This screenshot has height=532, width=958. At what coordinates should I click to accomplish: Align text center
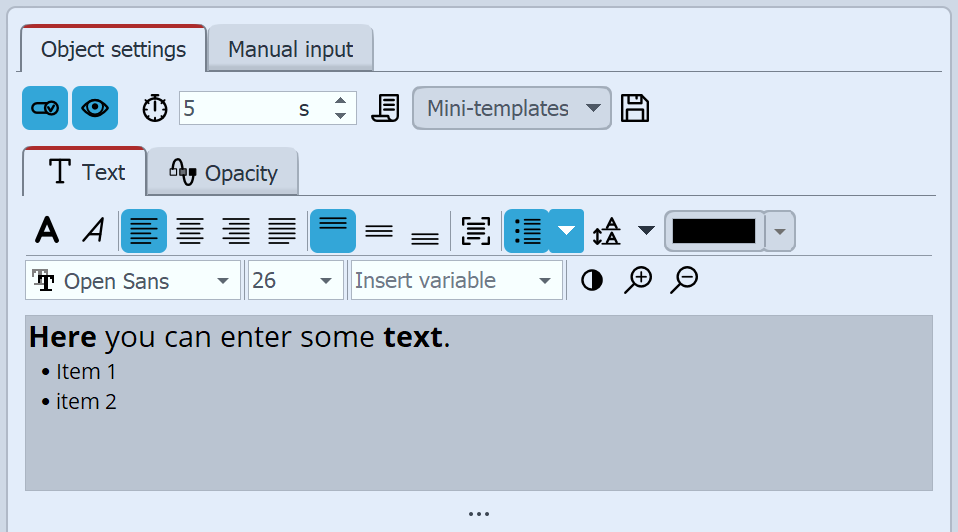pos(190,231)
